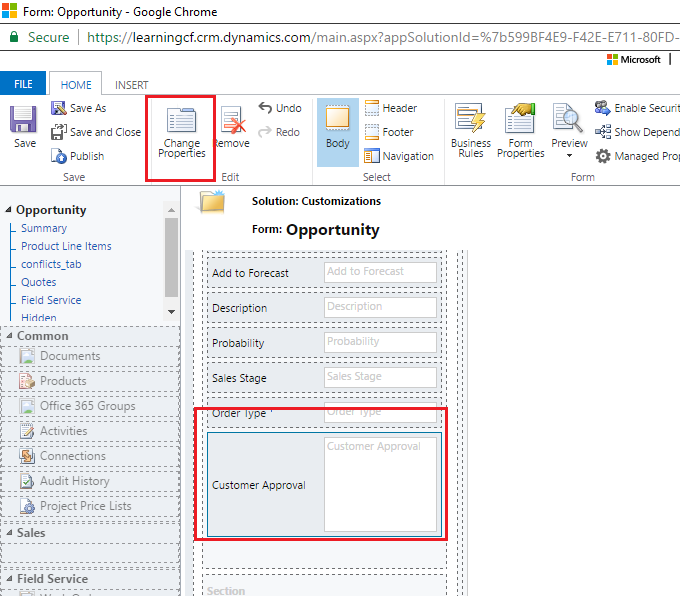Click the Project Price Lists icon

point(27,506)
